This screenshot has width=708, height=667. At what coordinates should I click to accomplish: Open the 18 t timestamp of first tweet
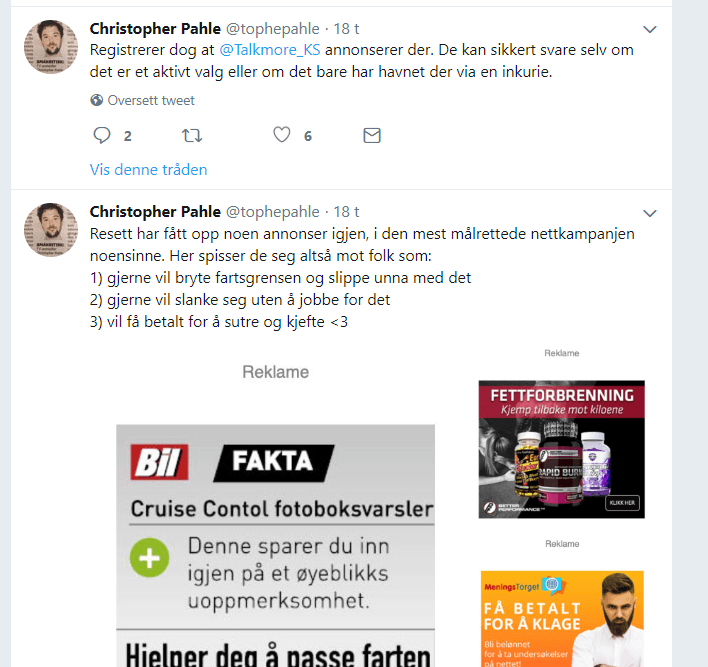(x=346, y=29)
